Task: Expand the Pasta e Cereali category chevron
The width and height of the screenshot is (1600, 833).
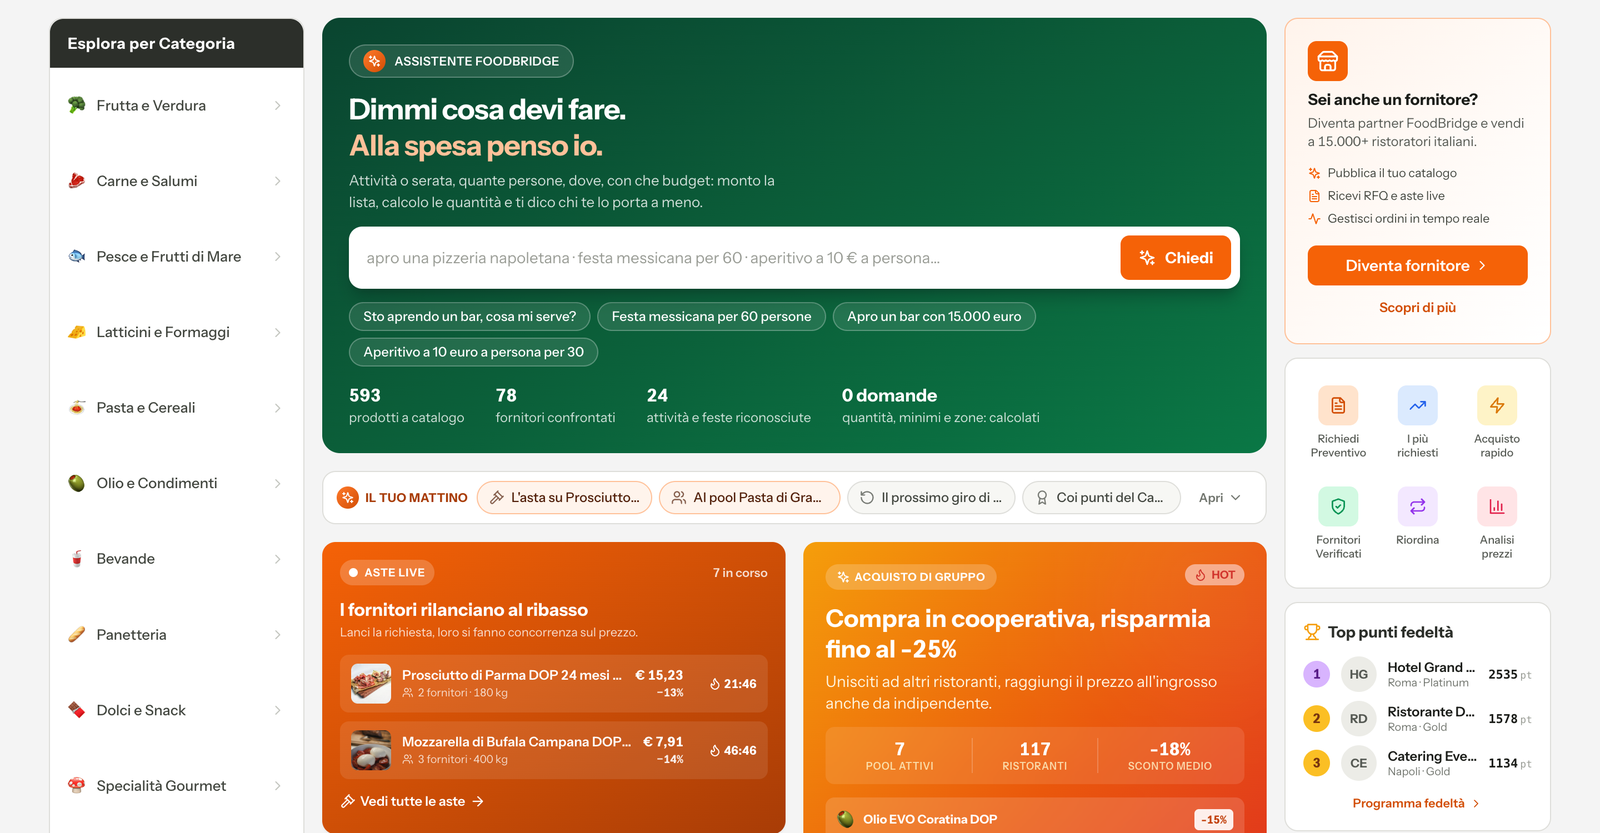Action: [277, 408]
